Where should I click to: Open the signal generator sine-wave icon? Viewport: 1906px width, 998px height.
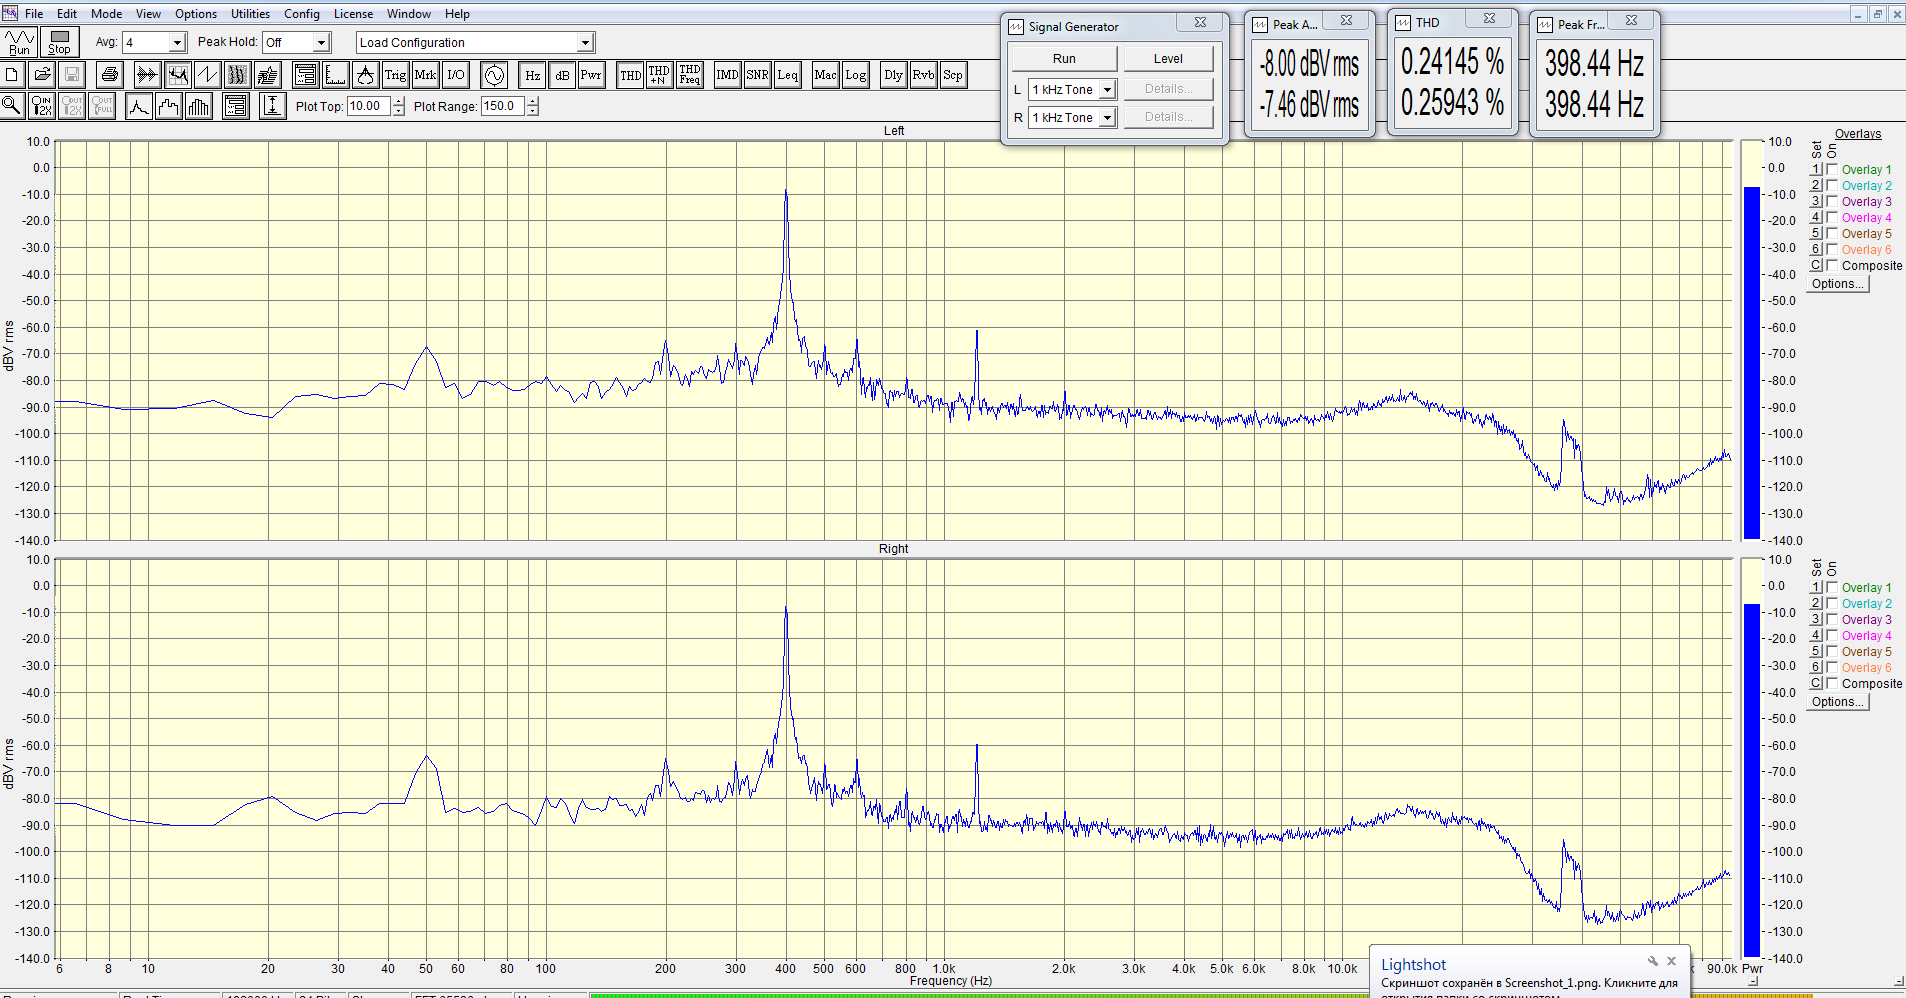point(494,75)
